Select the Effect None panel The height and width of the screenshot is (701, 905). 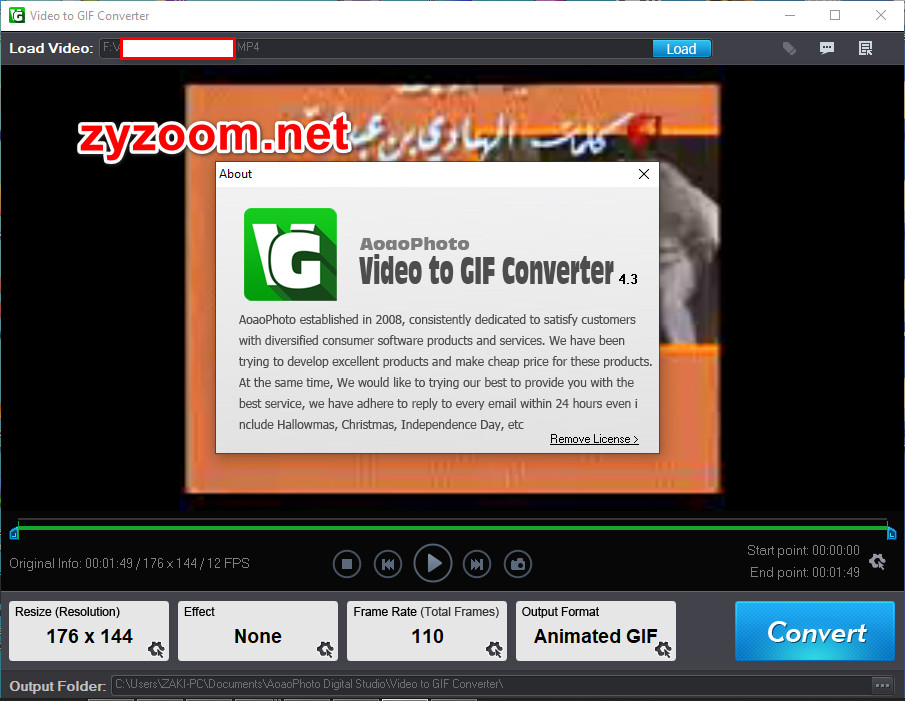(x=258, y=631)
